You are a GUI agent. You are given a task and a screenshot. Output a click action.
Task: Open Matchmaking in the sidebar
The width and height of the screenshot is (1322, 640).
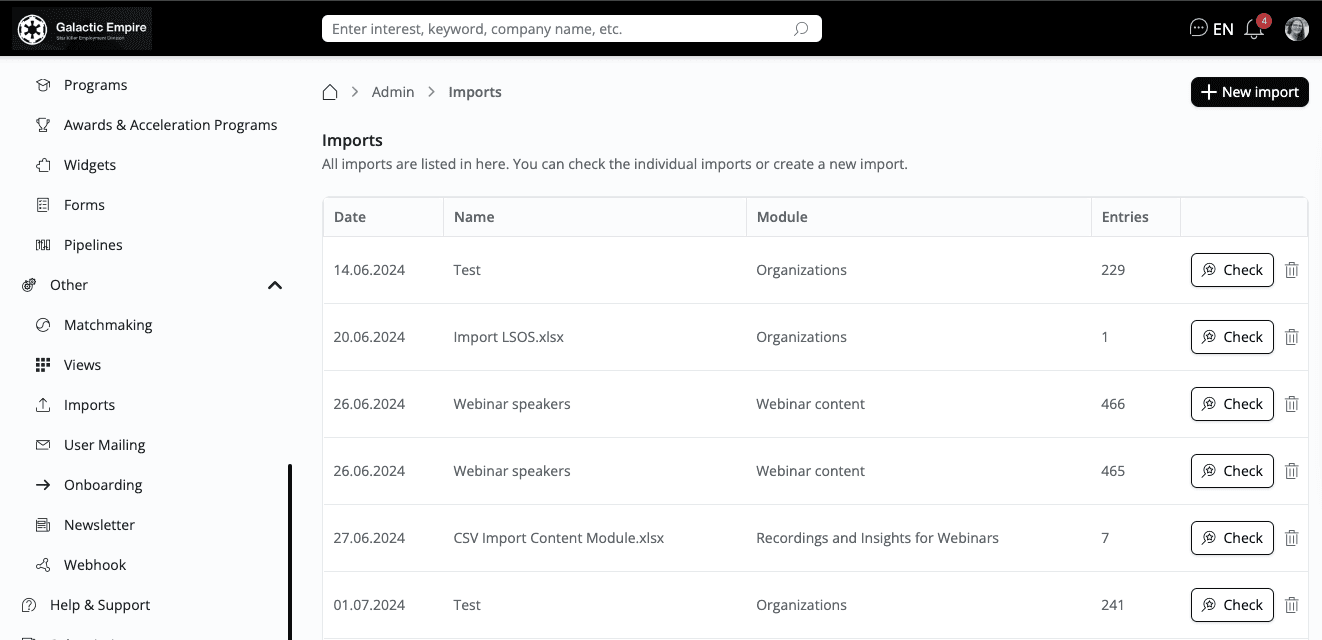click(108, 325)
